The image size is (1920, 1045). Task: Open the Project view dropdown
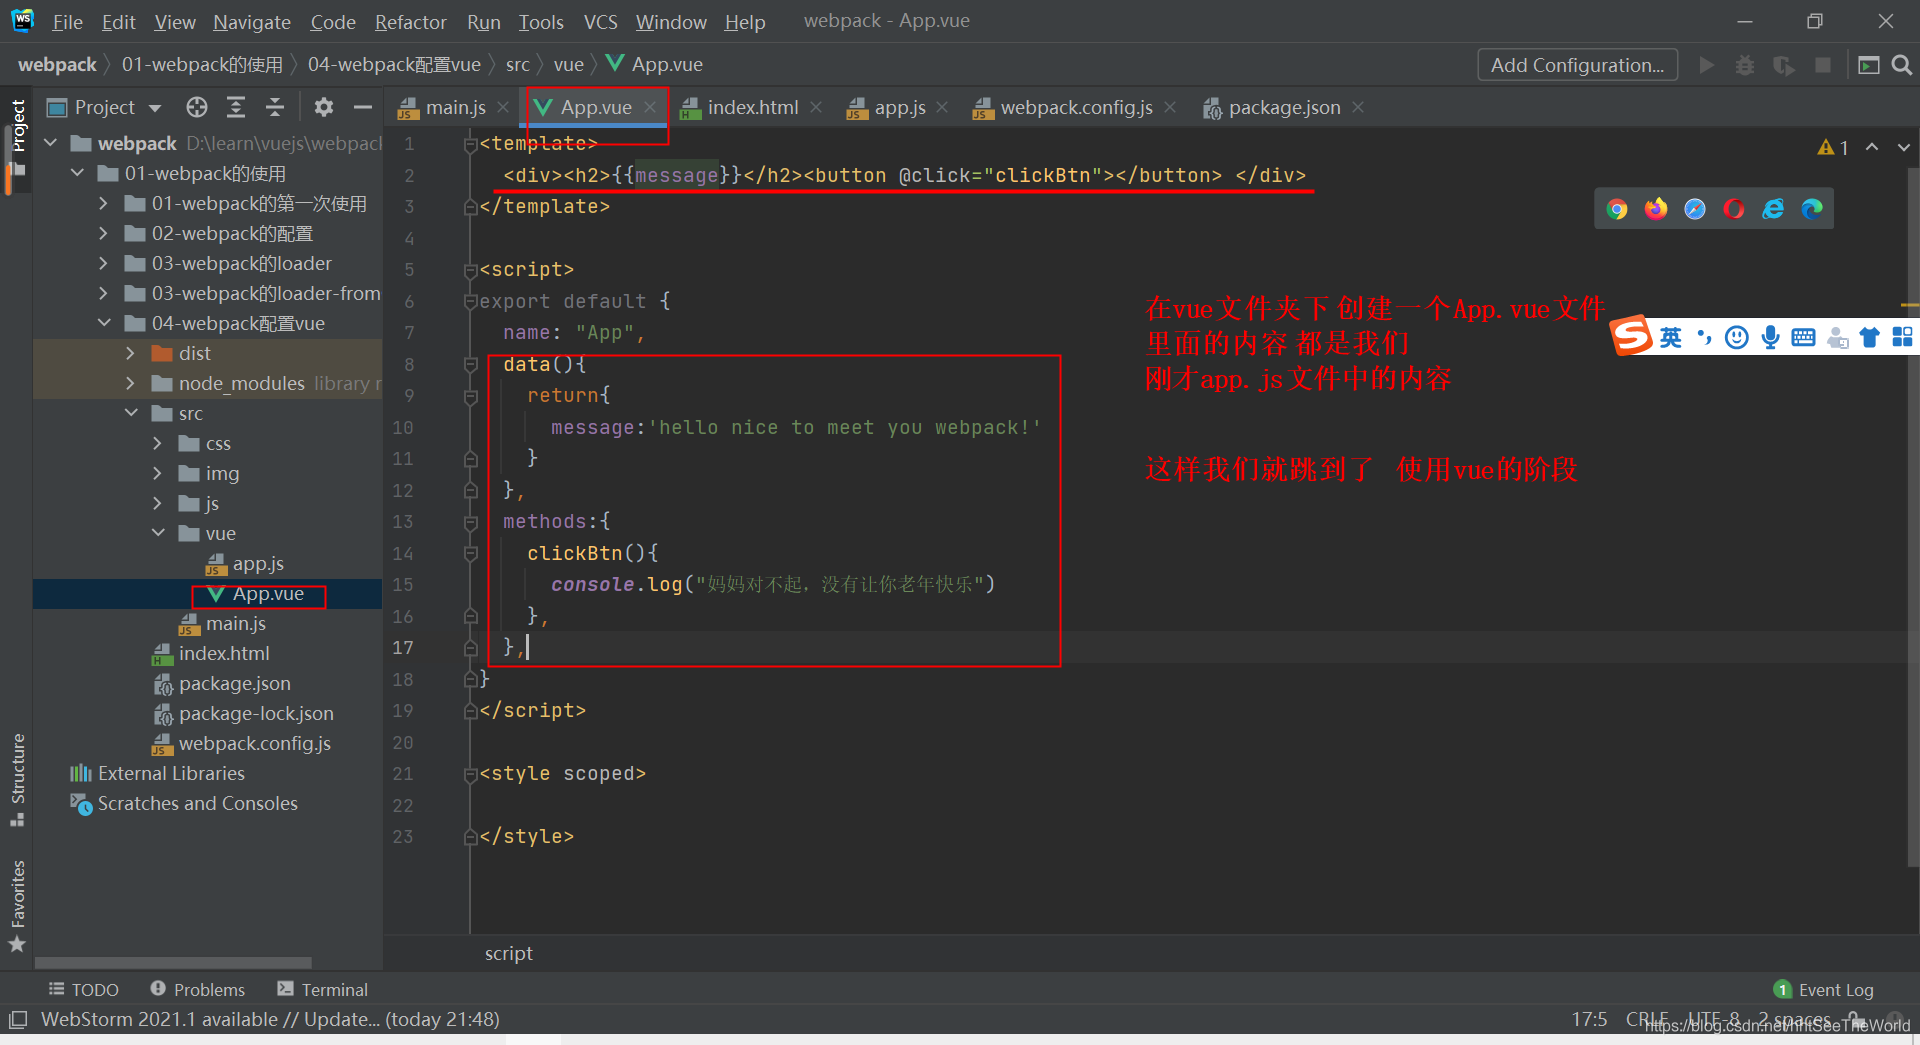point(155,107)
